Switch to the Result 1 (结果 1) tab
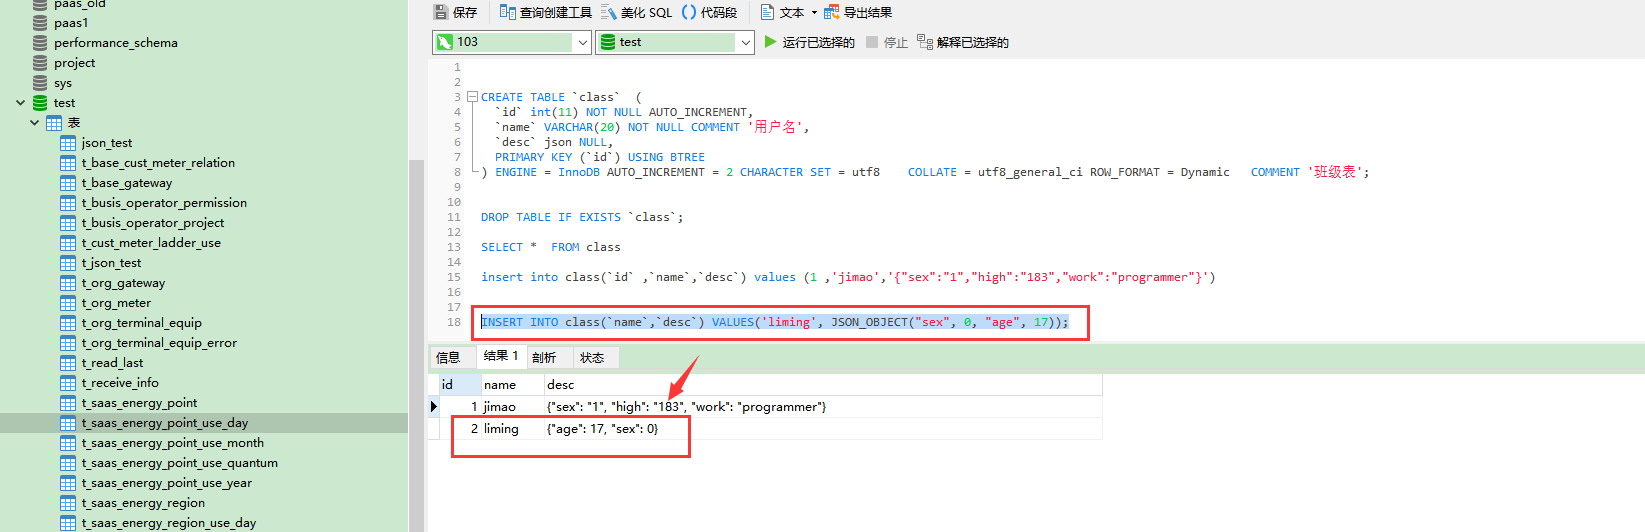The width and height of the screenshot is (1645, 532). (x=501, y=356)
